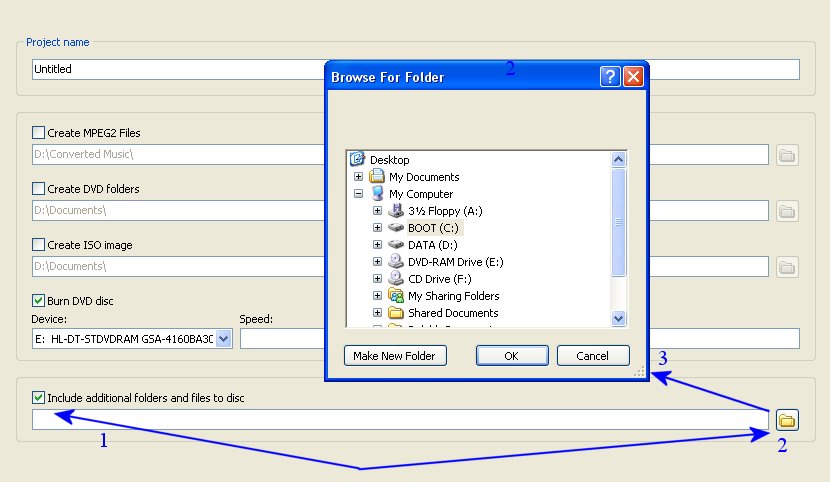
Task: Collapse the My Computer tree node
Action: pyautogui.click(x=358, y=194)
